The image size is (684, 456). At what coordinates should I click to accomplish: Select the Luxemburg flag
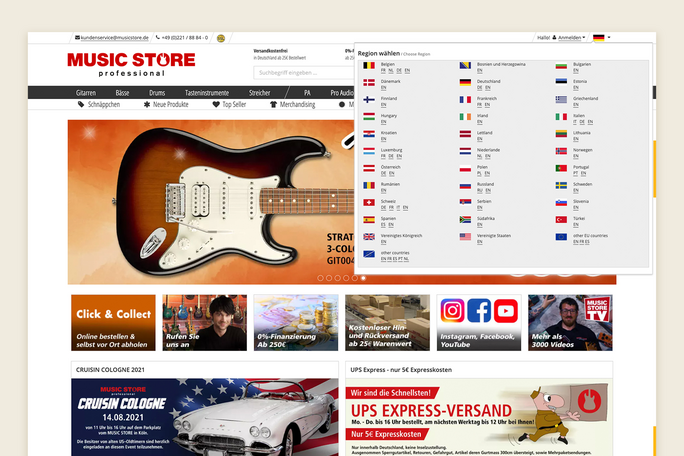point(369,151)
